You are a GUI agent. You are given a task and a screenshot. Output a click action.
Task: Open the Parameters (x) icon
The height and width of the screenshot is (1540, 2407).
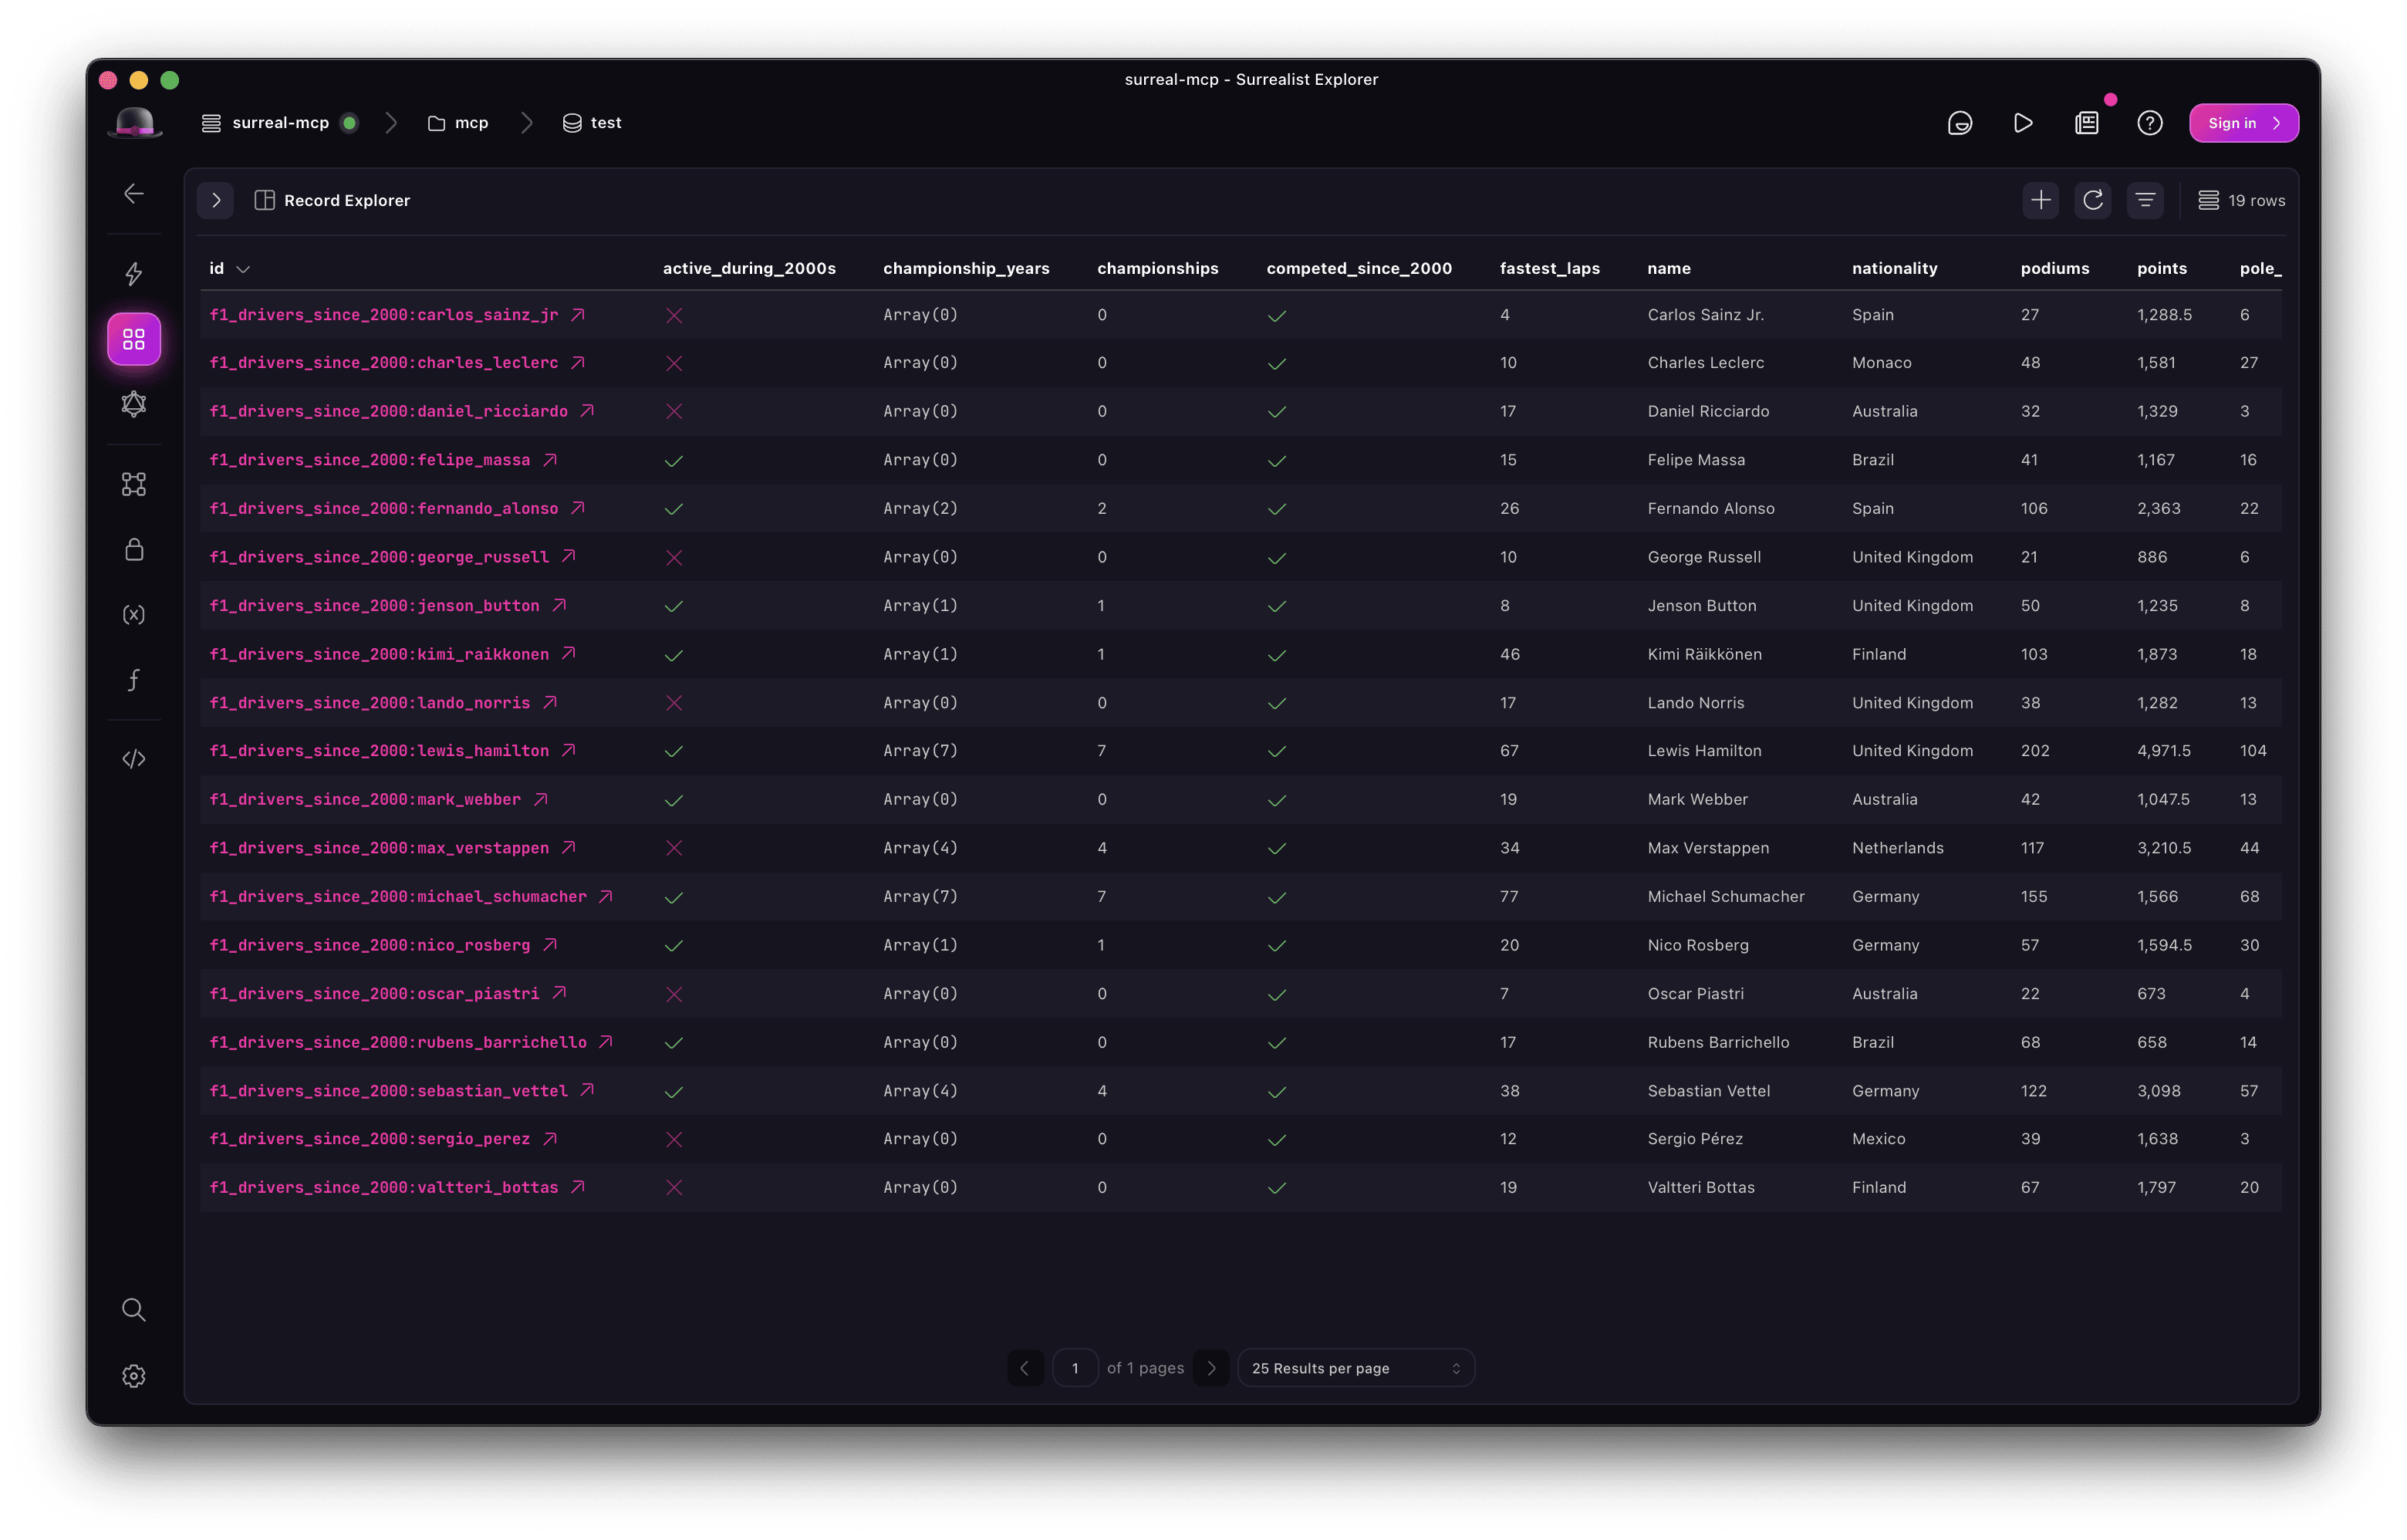(134, 615)
